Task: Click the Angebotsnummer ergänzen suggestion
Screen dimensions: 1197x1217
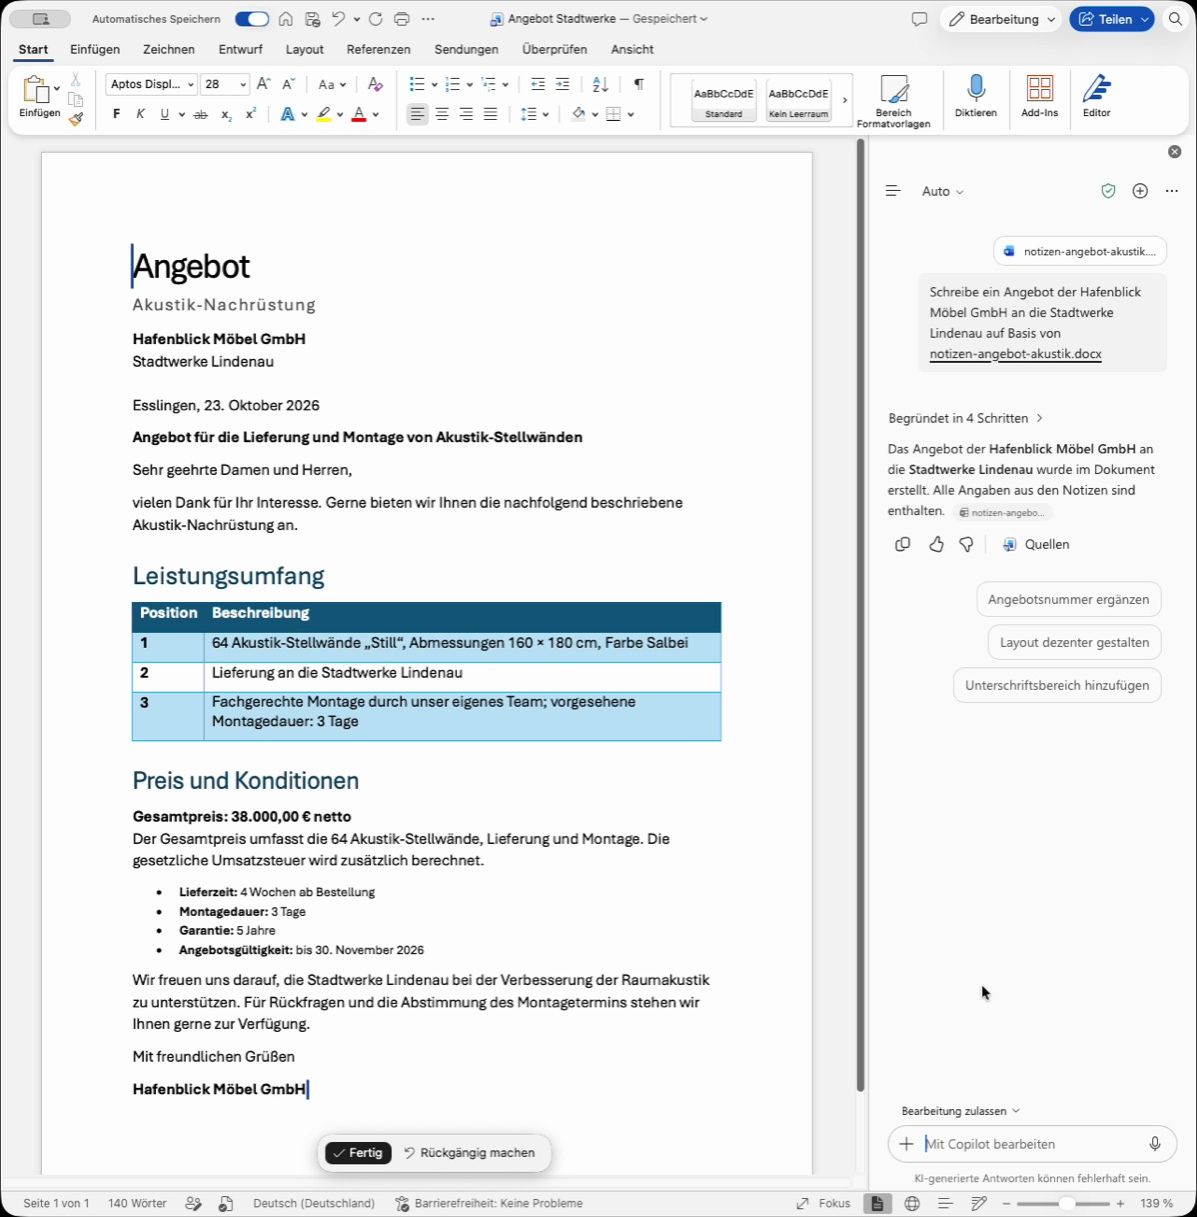Action: (1068, 600)
